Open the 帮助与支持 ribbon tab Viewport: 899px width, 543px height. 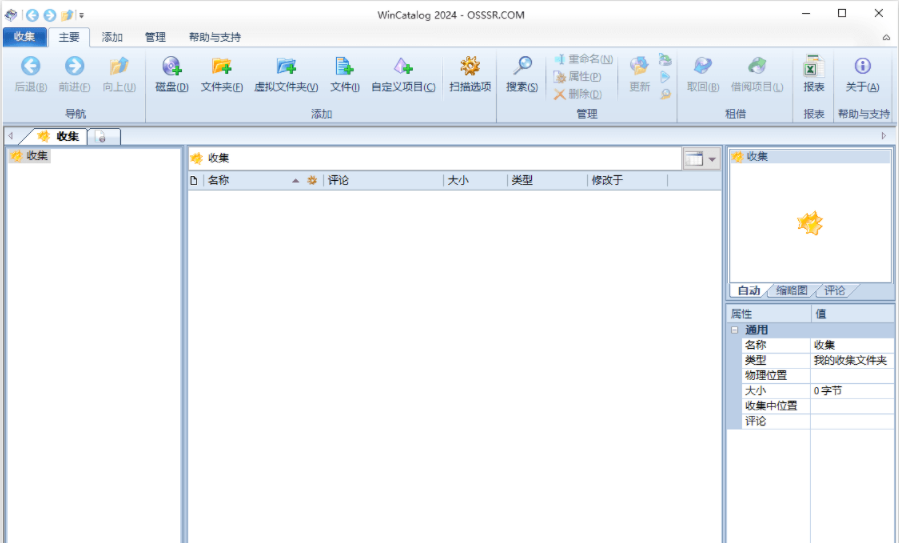pos(211,37)
